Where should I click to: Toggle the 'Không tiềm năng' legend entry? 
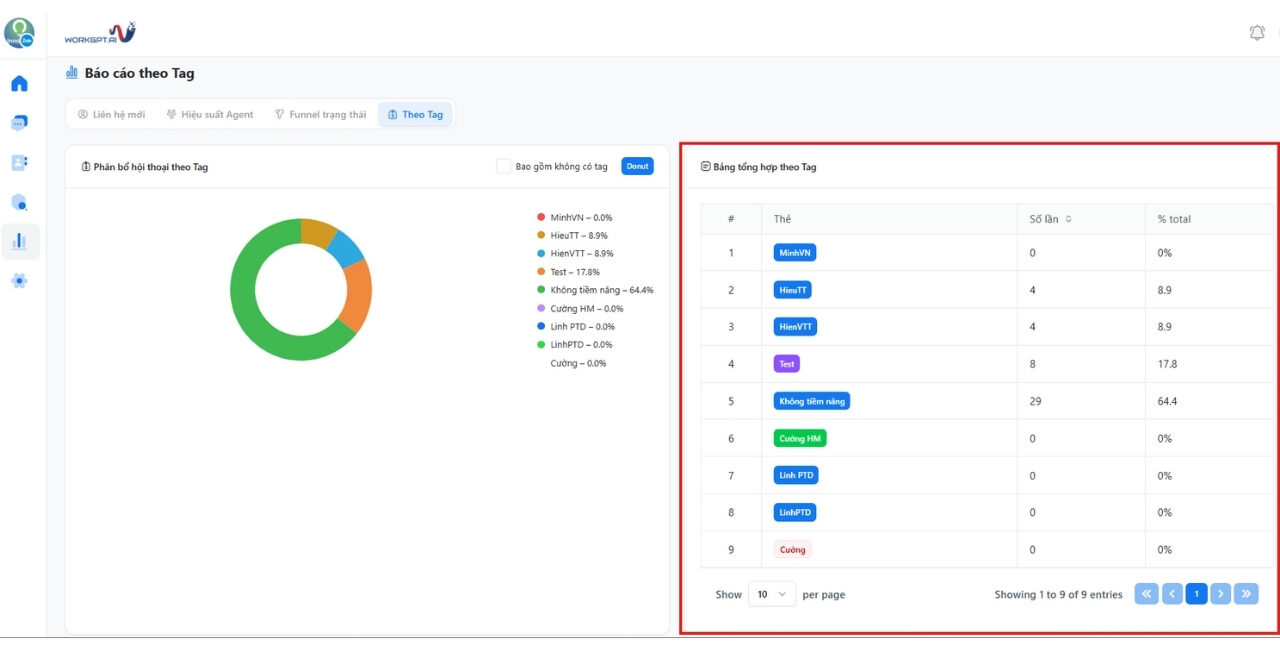coord(600,290)
